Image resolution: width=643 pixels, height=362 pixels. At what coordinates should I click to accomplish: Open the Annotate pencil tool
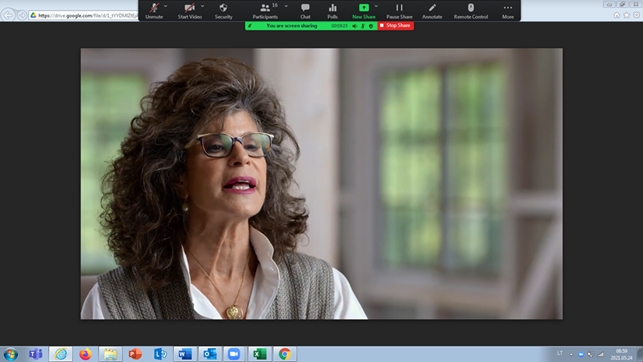pos(432,11)
